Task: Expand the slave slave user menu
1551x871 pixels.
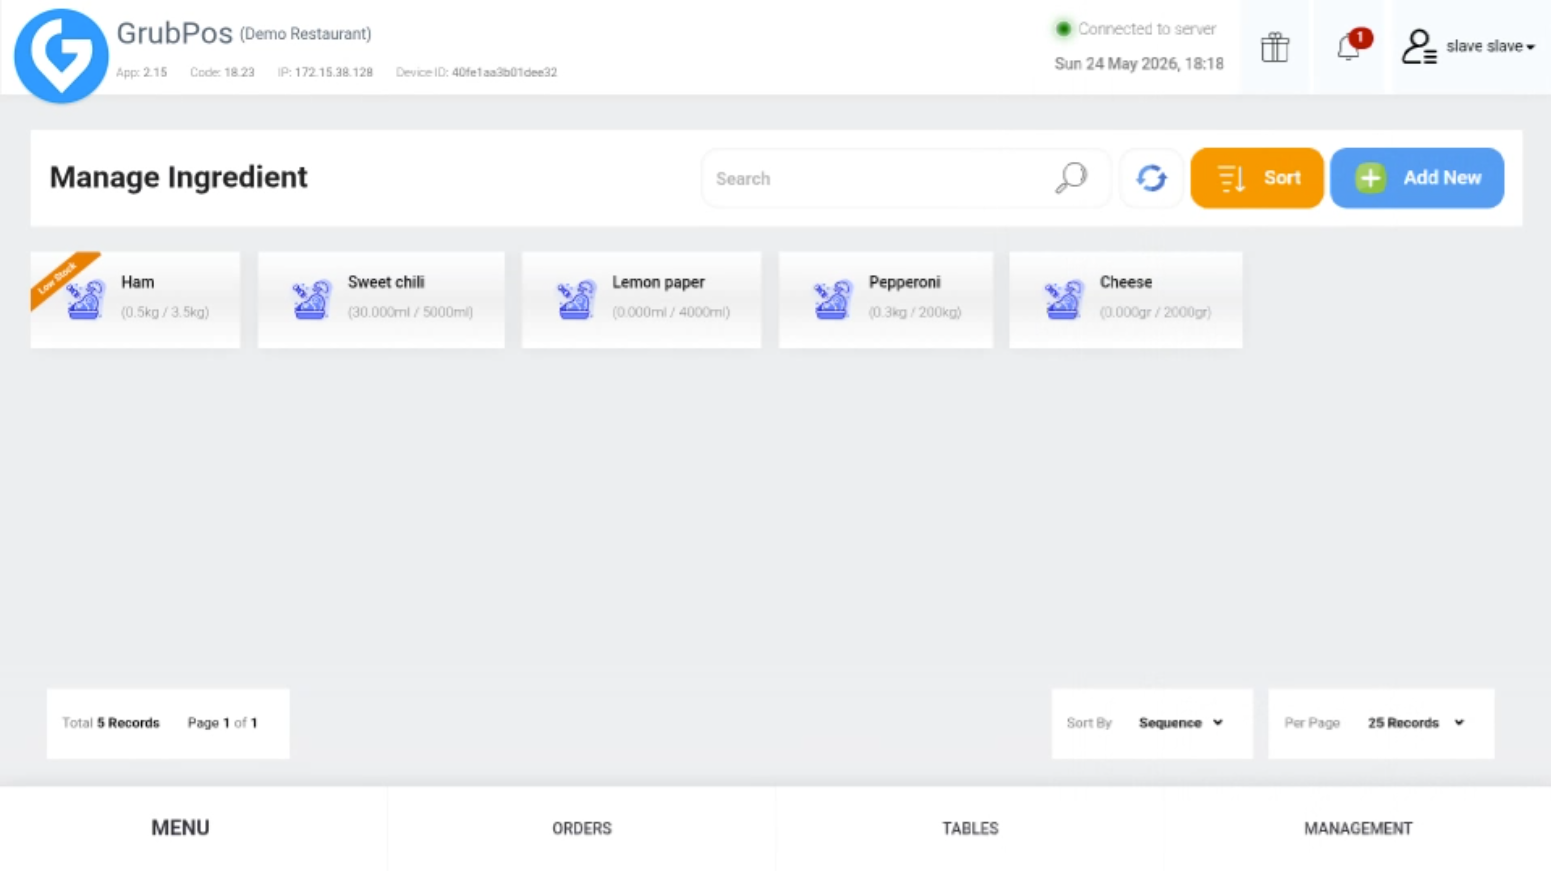Action: pyautogui.click(x=1490, y=47)
